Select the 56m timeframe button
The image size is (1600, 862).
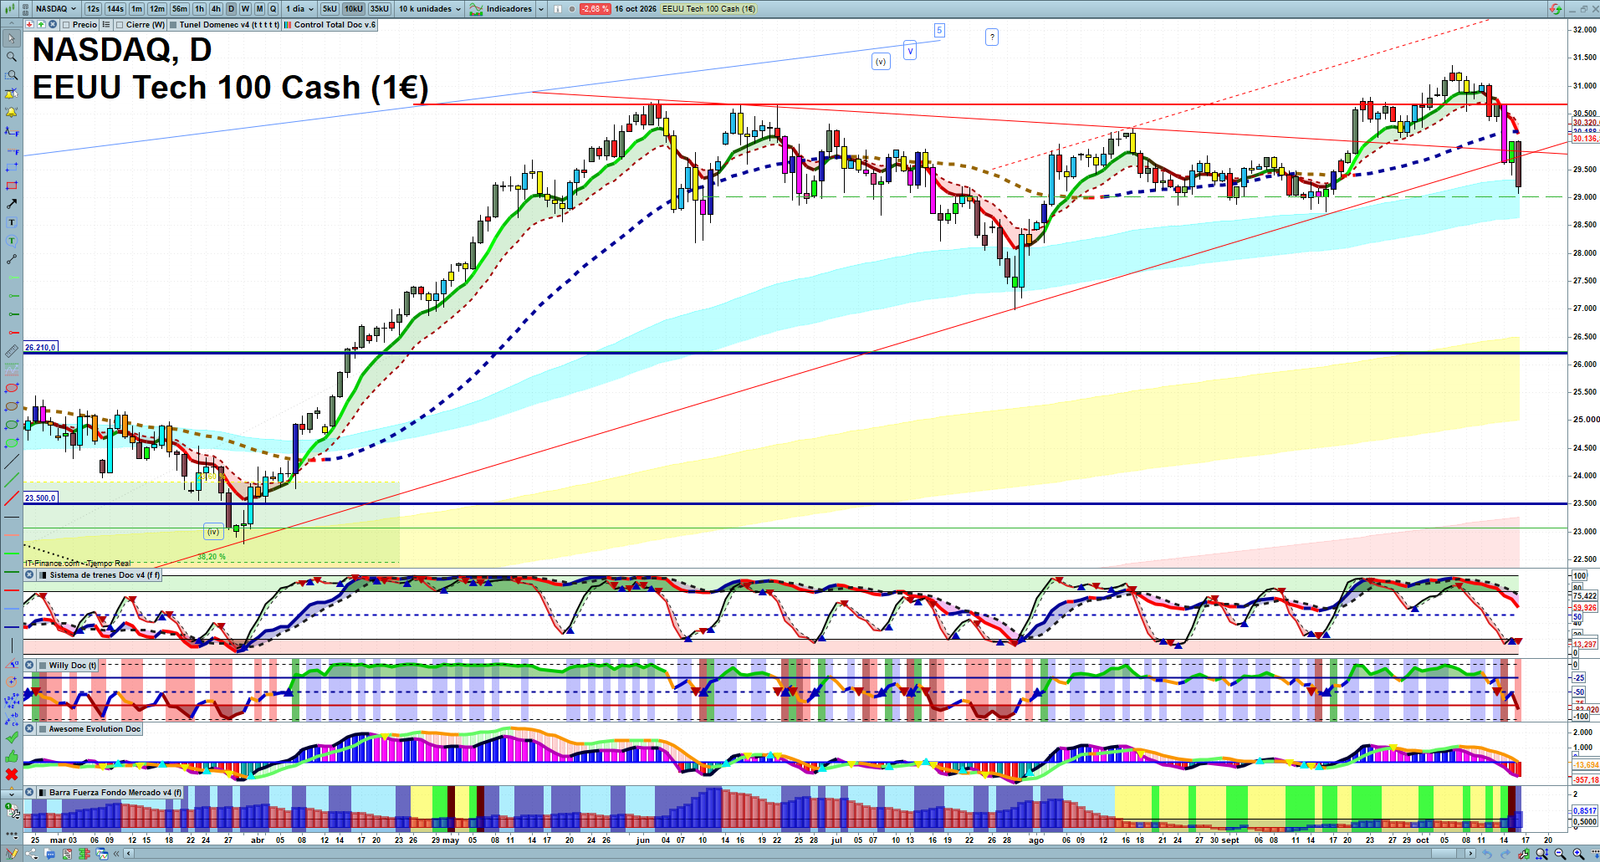click(x=179, y=9)
